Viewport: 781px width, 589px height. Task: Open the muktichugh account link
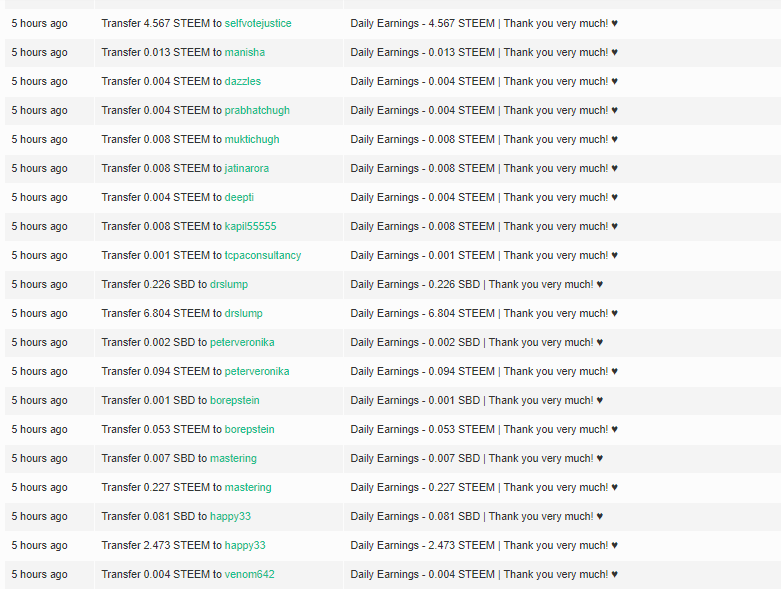tap(252, 139)
